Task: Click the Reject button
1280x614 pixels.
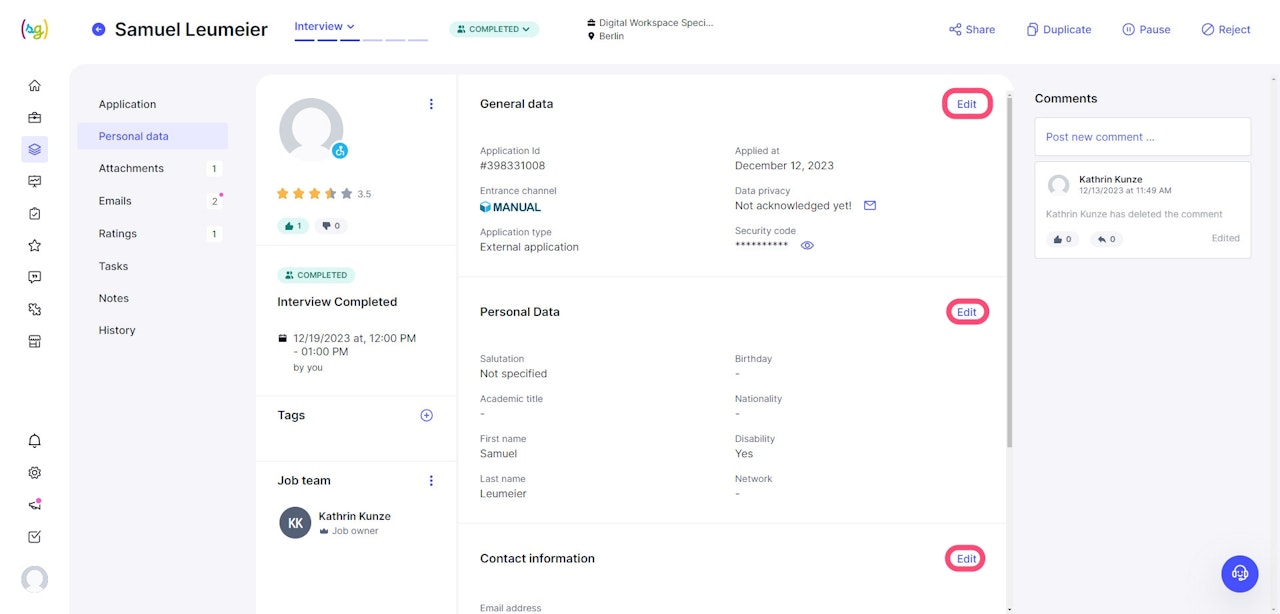Action: (1226, 29)
